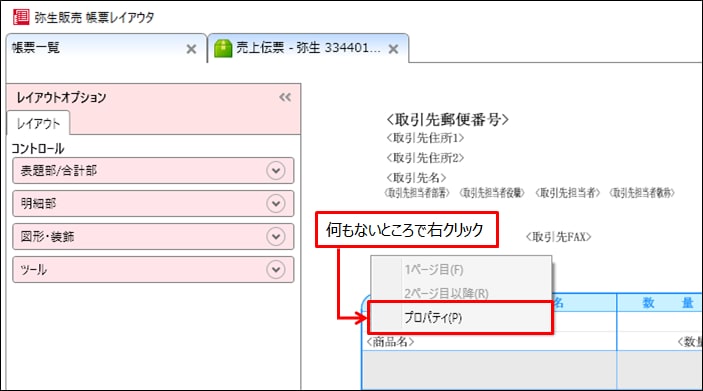
Task: Select the <取引先郵便番号> field
Action: [447, 119]
